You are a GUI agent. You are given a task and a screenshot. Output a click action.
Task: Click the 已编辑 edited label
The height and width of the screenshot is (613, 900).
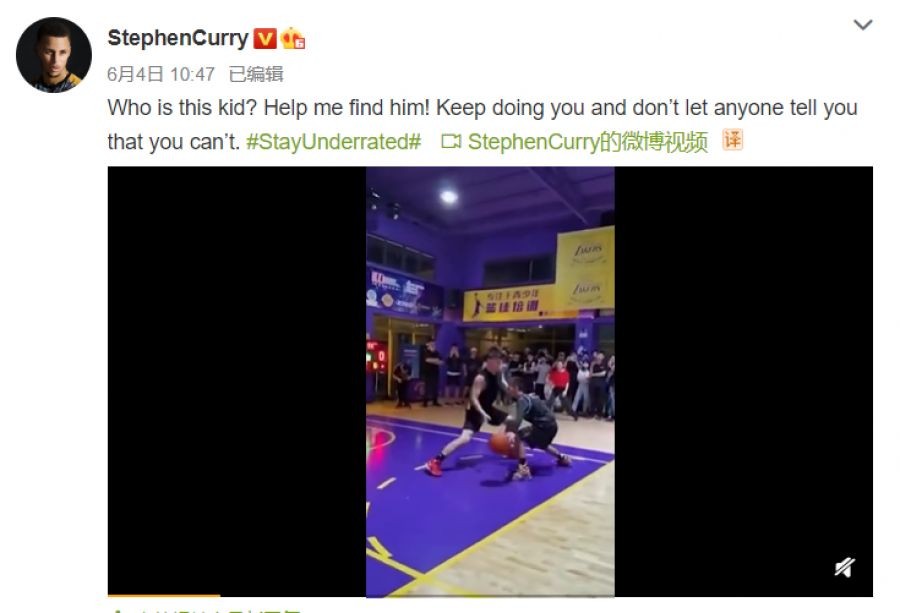[x=256, y=74]
